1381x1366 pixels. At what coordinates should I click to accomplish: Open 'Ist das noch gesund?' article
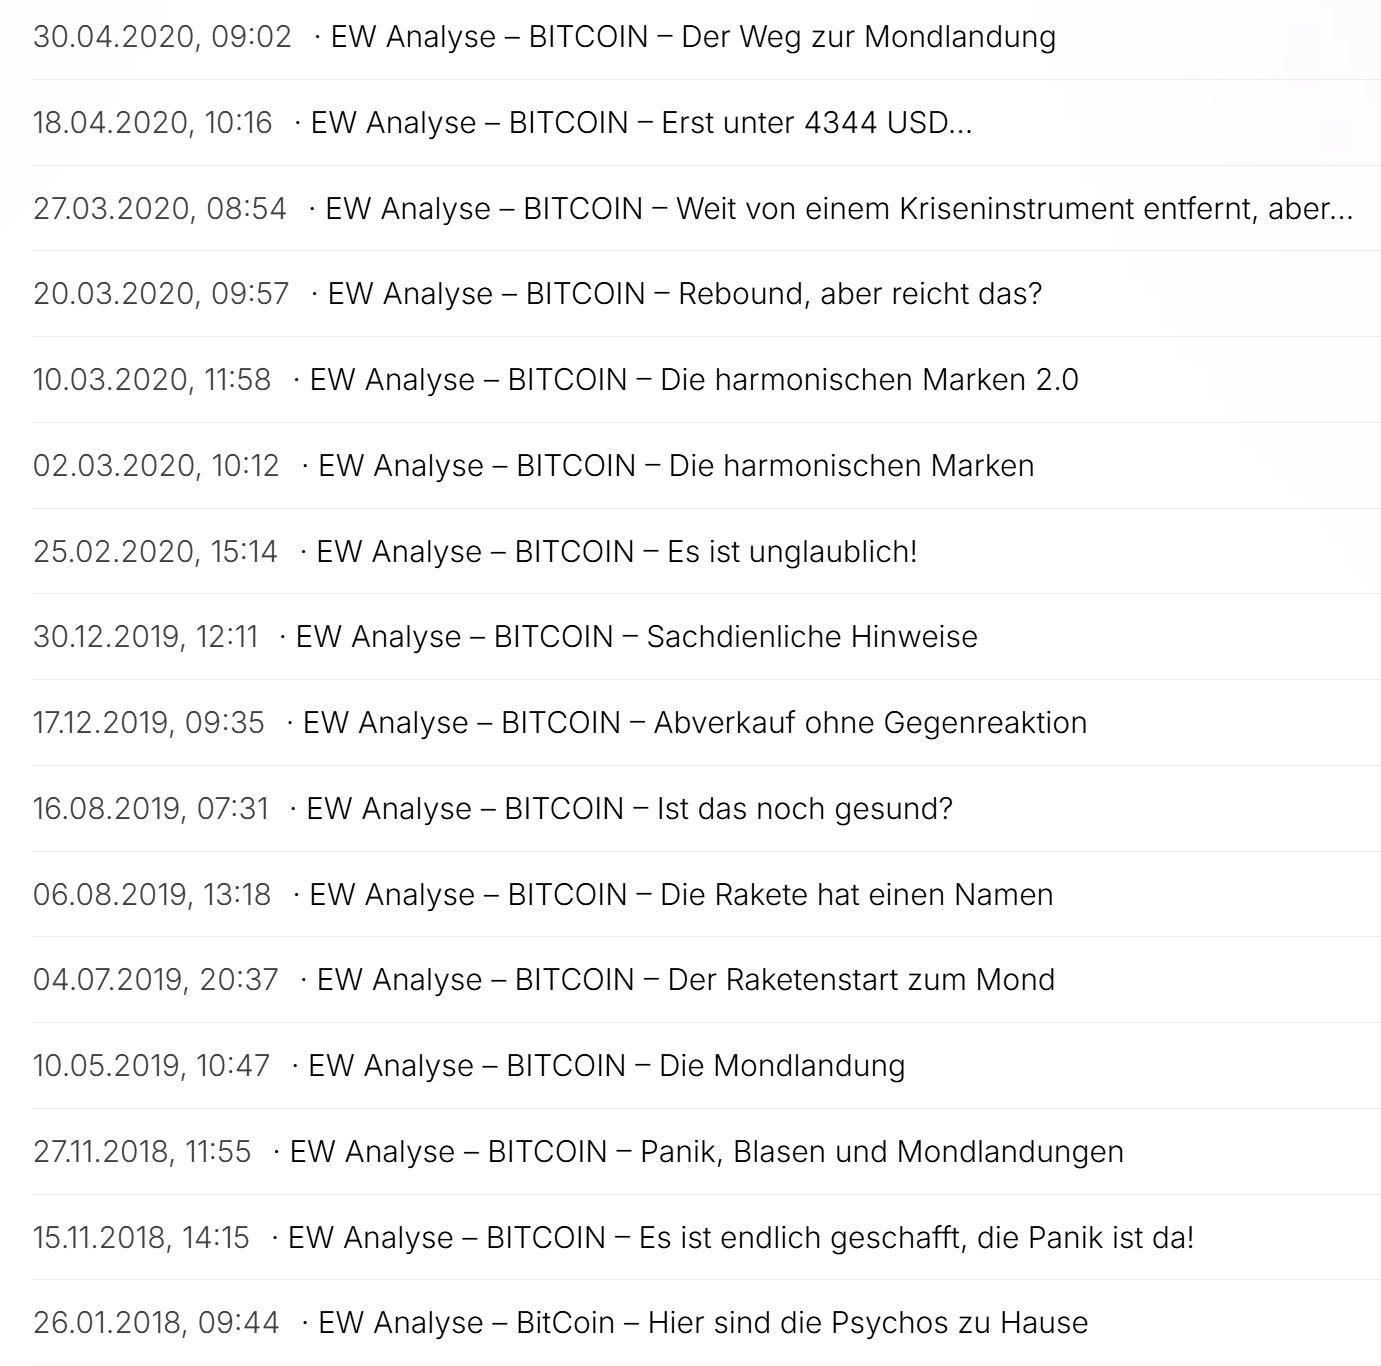click(629, 809)
